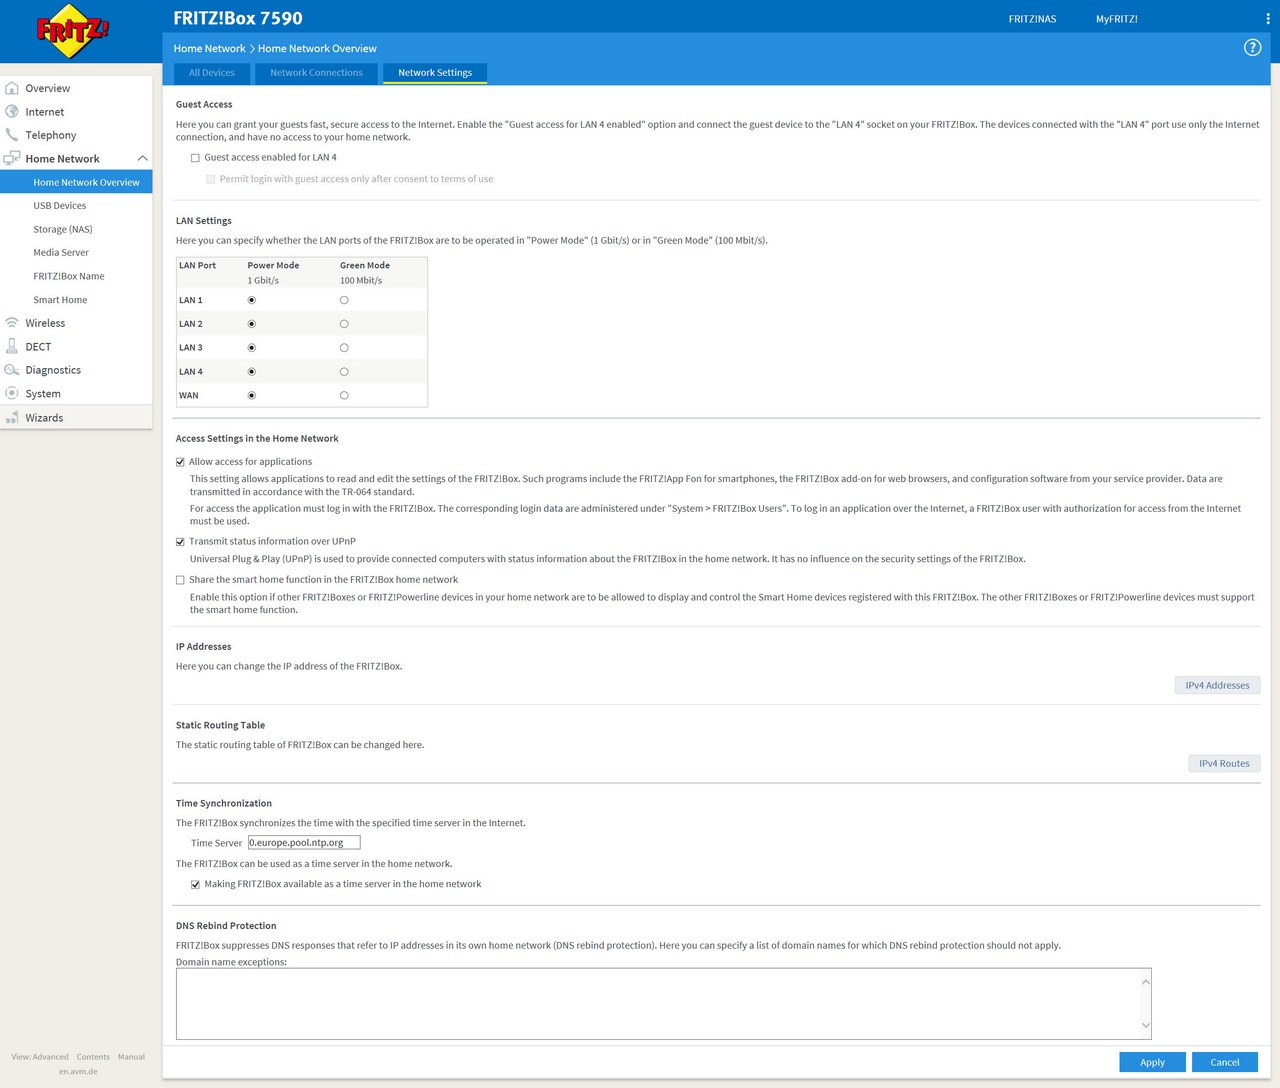This screenshot has width=1280, height=1088.
Task: Click the DECT handset icon
Action: 12,346
